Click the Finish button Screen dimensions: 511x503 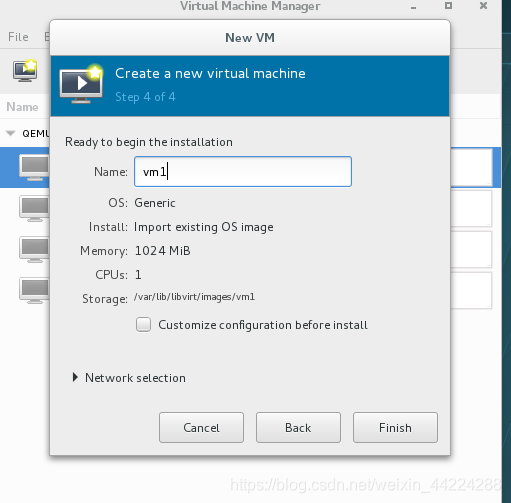coord(395,427)
